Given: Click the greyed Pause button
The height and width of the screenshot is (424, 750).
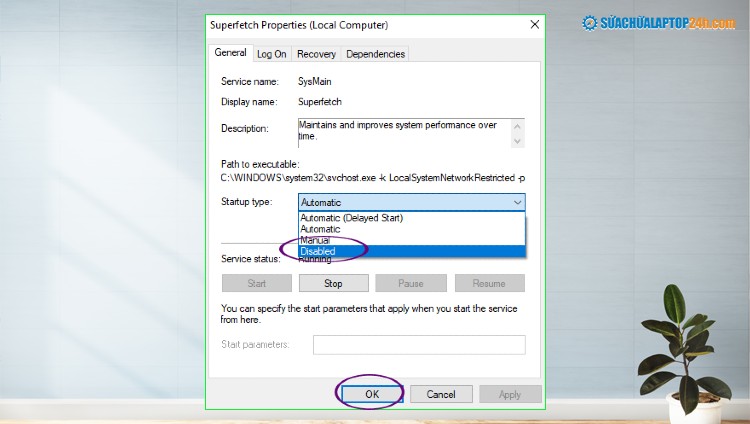Looking at the screenshot, I should pos(411,283).
